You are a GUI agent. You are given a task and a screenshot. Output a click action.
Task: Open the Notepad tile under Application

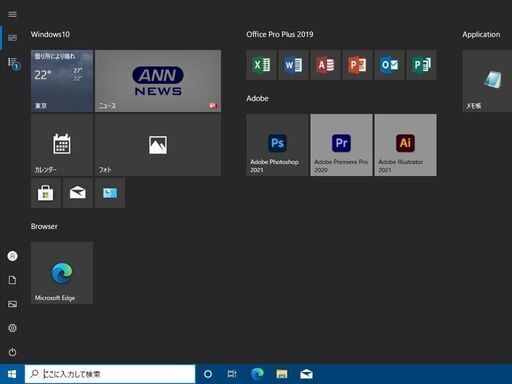(x=487, y=81)
